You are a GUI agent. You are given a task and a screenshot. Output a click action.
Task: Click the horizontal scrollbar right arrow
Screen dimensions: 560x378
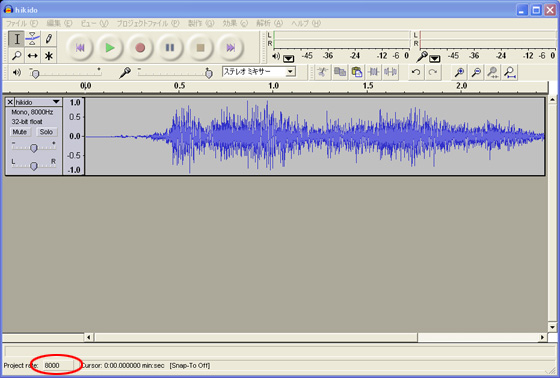click(542, 337)
